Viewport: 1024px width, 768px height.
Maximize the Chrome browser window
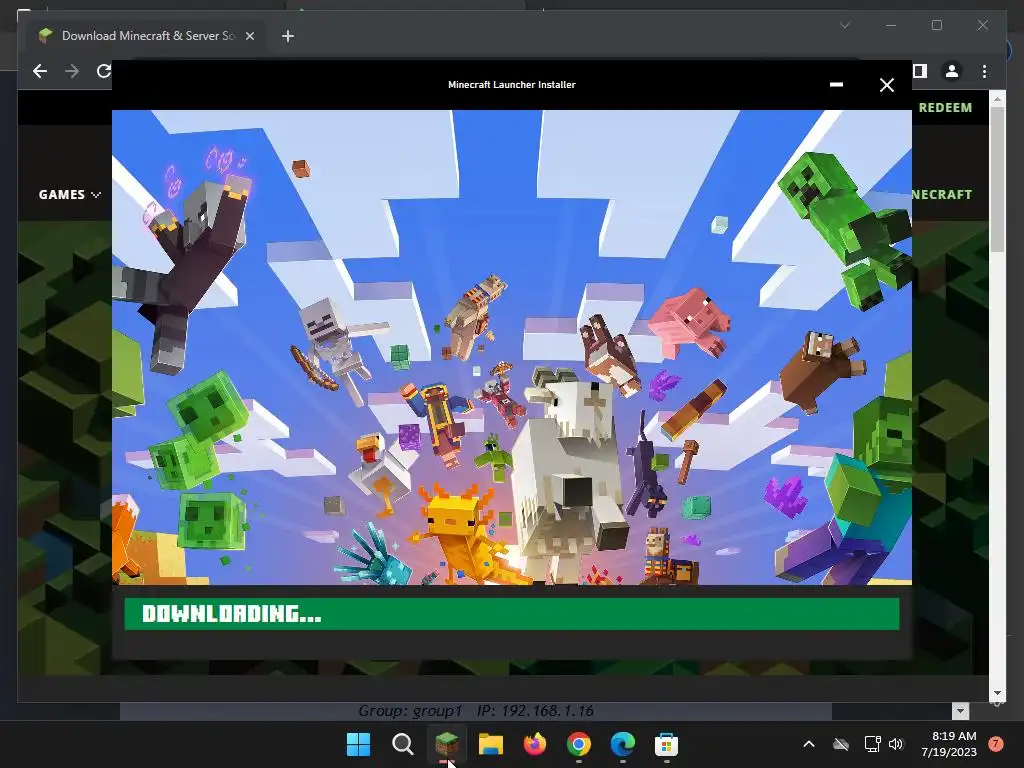coord(936,25)
